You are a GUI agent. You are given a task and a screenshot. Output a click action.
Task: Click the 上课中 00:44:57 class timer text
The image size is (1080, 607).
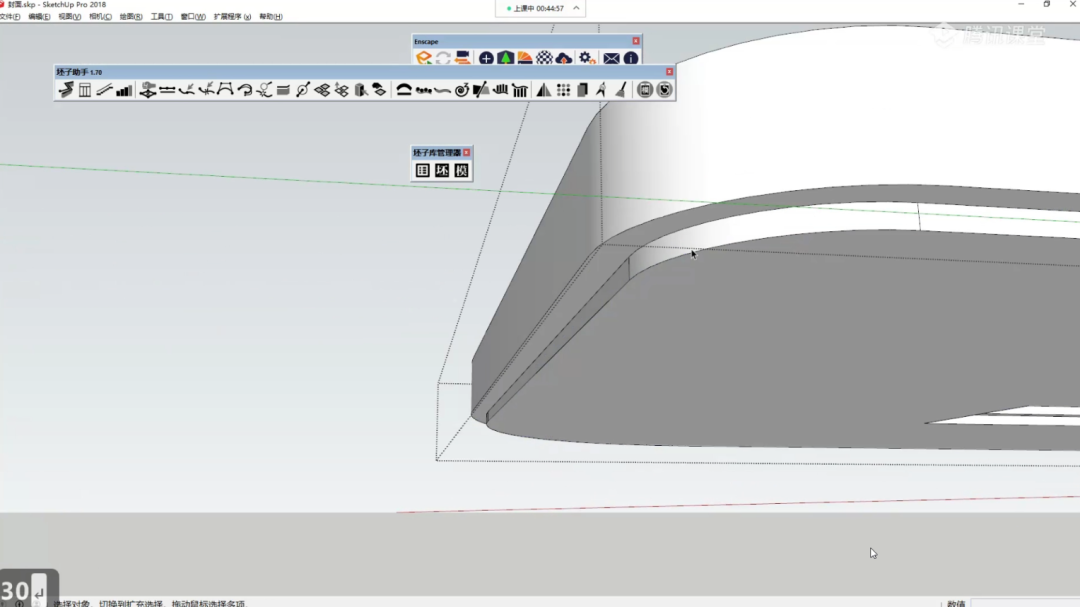coord(538,8)
